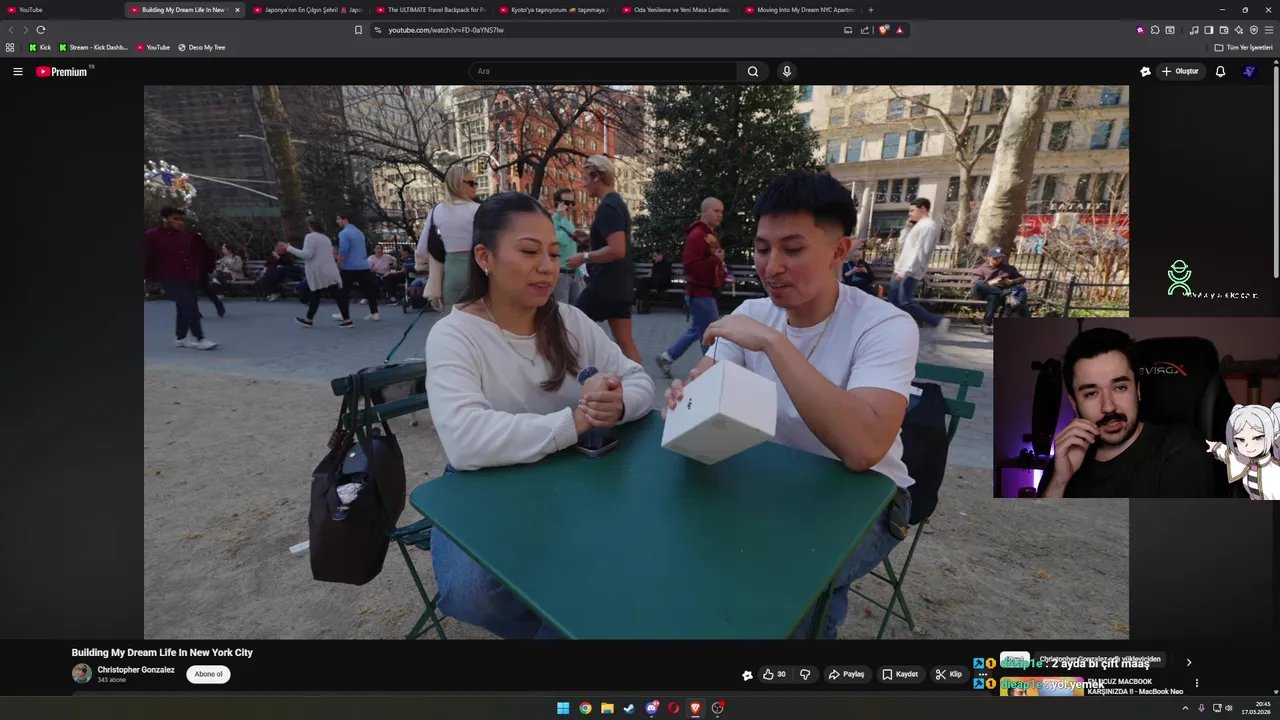Open the suggested video three-dot menu

tap(1197, 684)
